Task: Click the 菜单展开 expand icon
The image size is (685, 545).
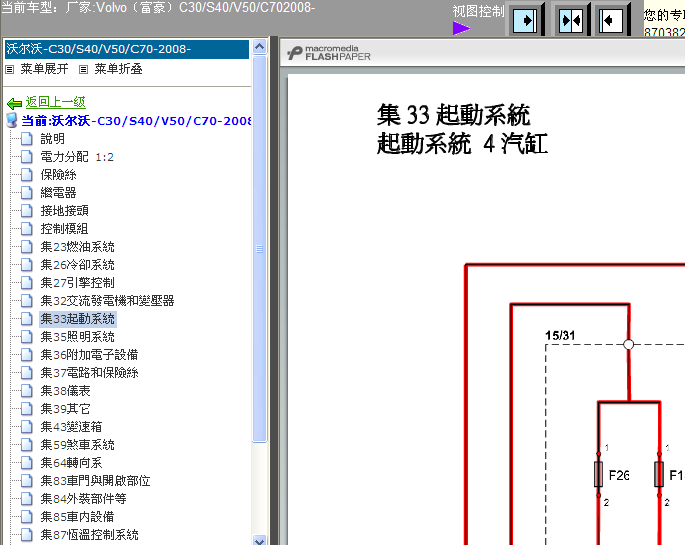Action: point(10,69)
